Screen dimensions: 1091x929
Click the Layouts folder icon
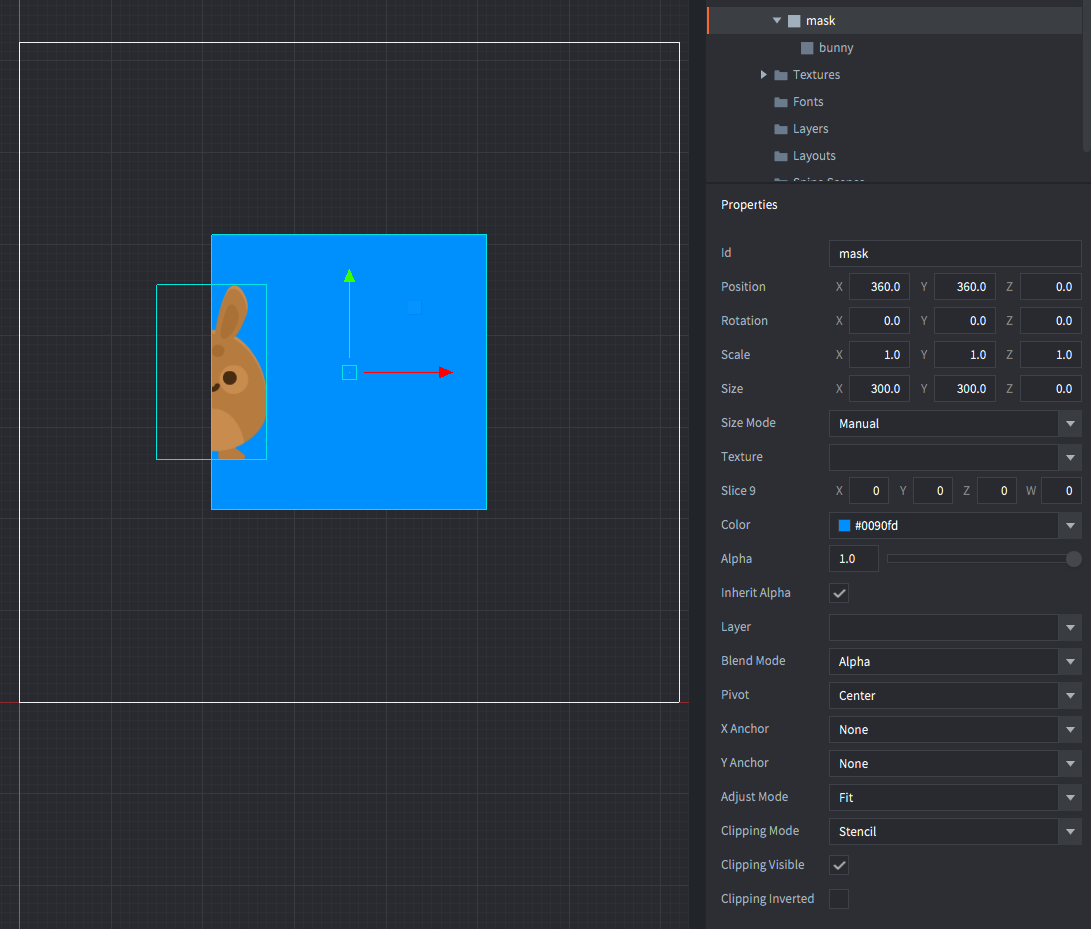tap(781, 157)
